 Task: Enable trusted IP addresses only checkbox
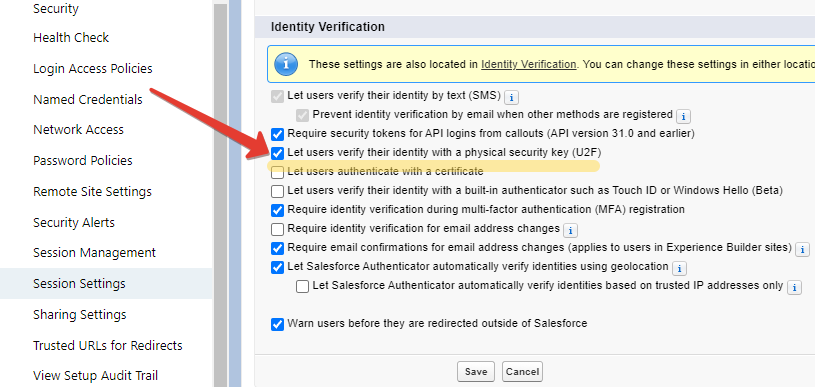[303, 286]
